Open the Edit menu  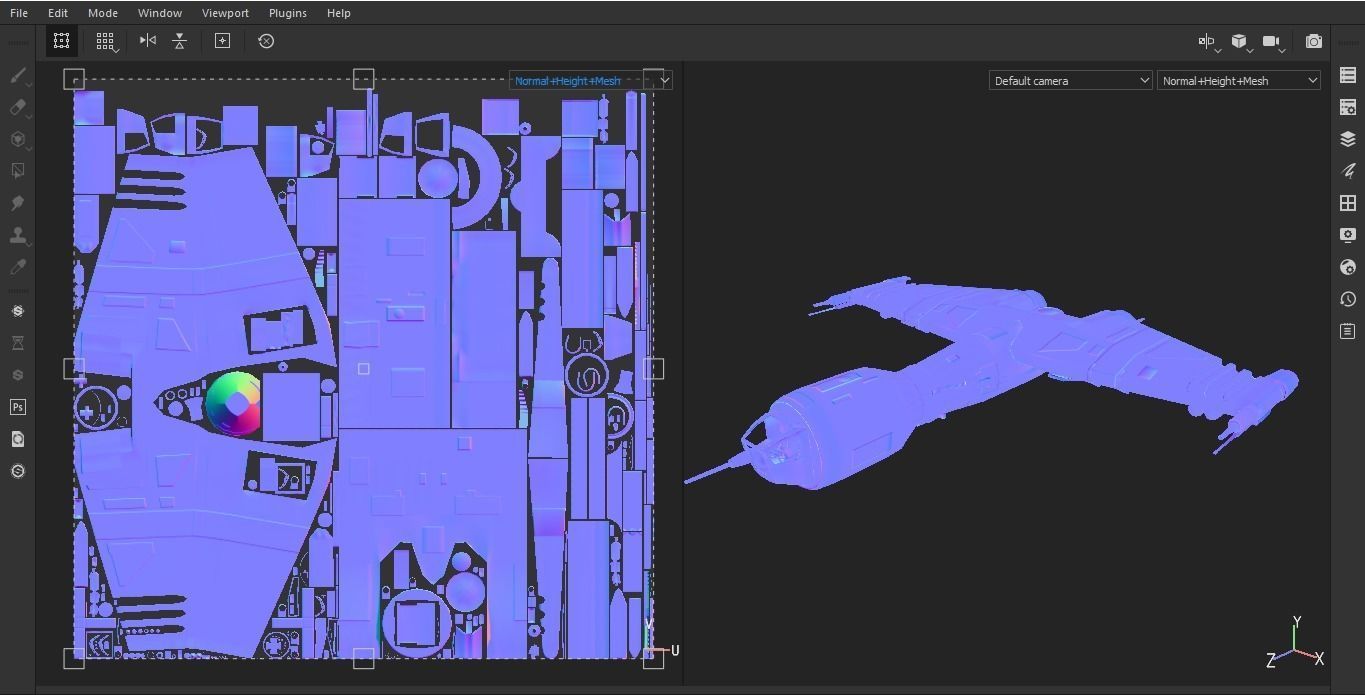[x=58, y=13]
